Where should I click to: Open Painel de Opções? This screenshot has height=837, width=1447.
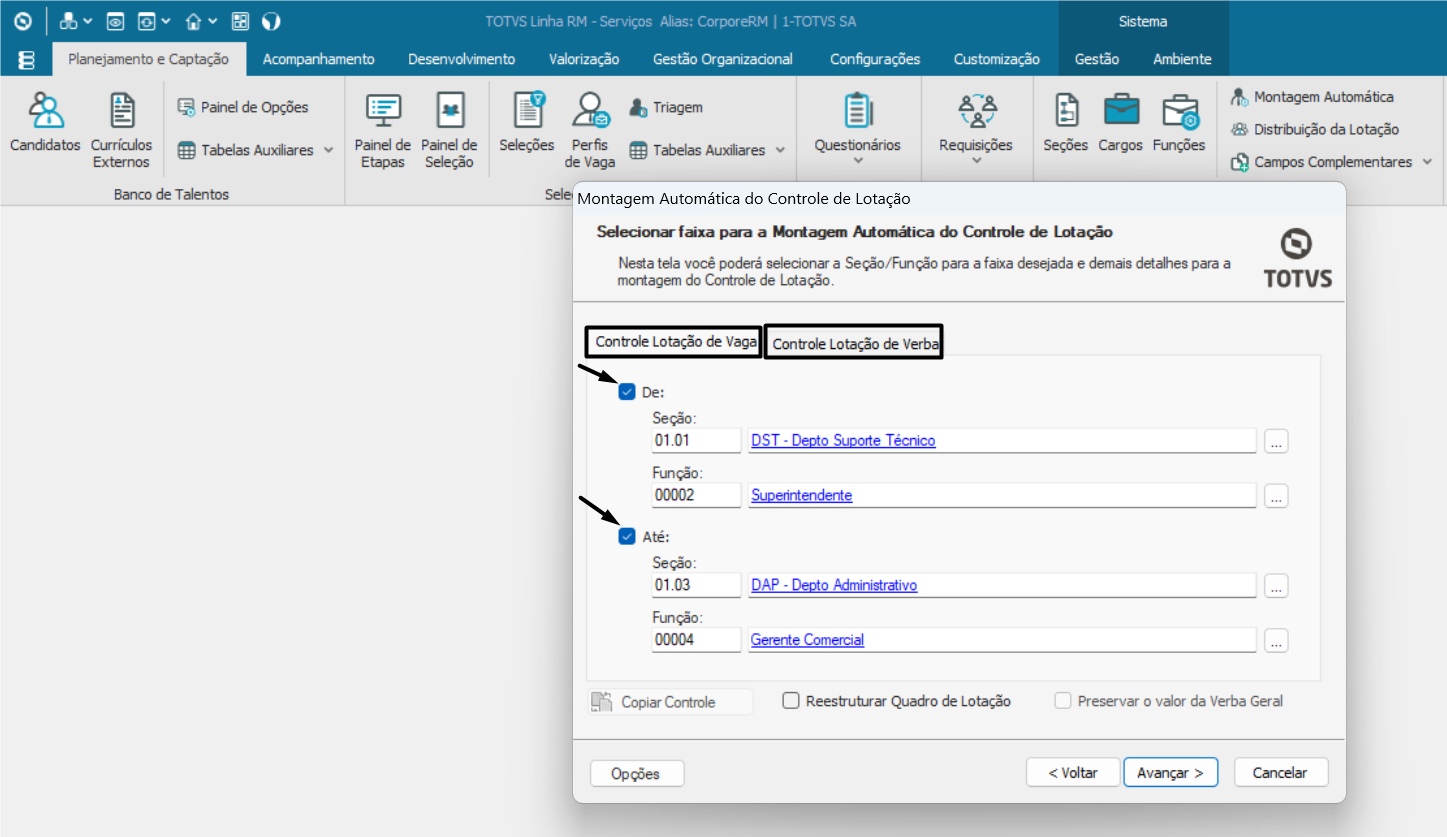tap(243, 107)
